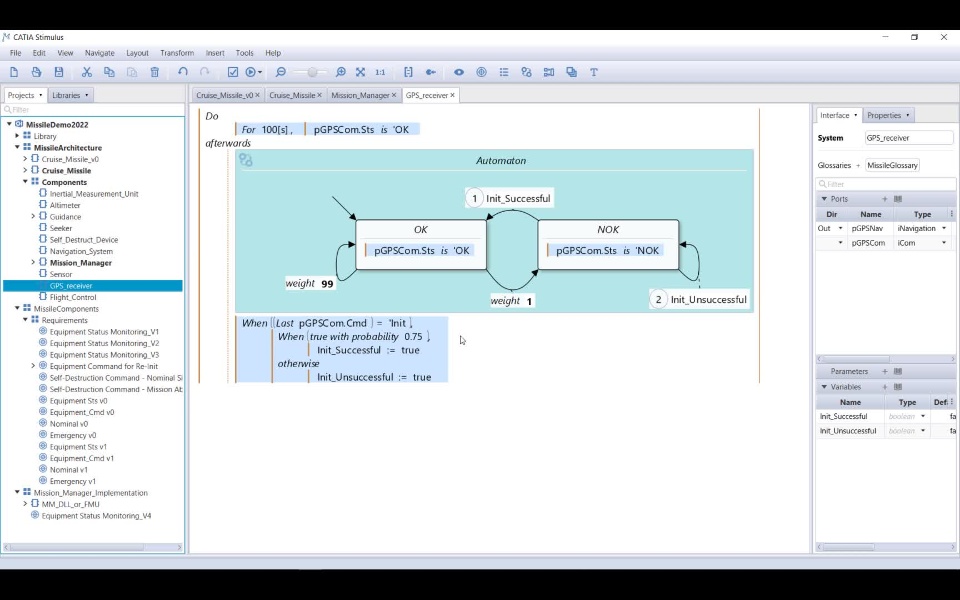Viewport: 960px width, 600px height.
Task: Click the zoom in magnifier icon
Action: point(340,72)
